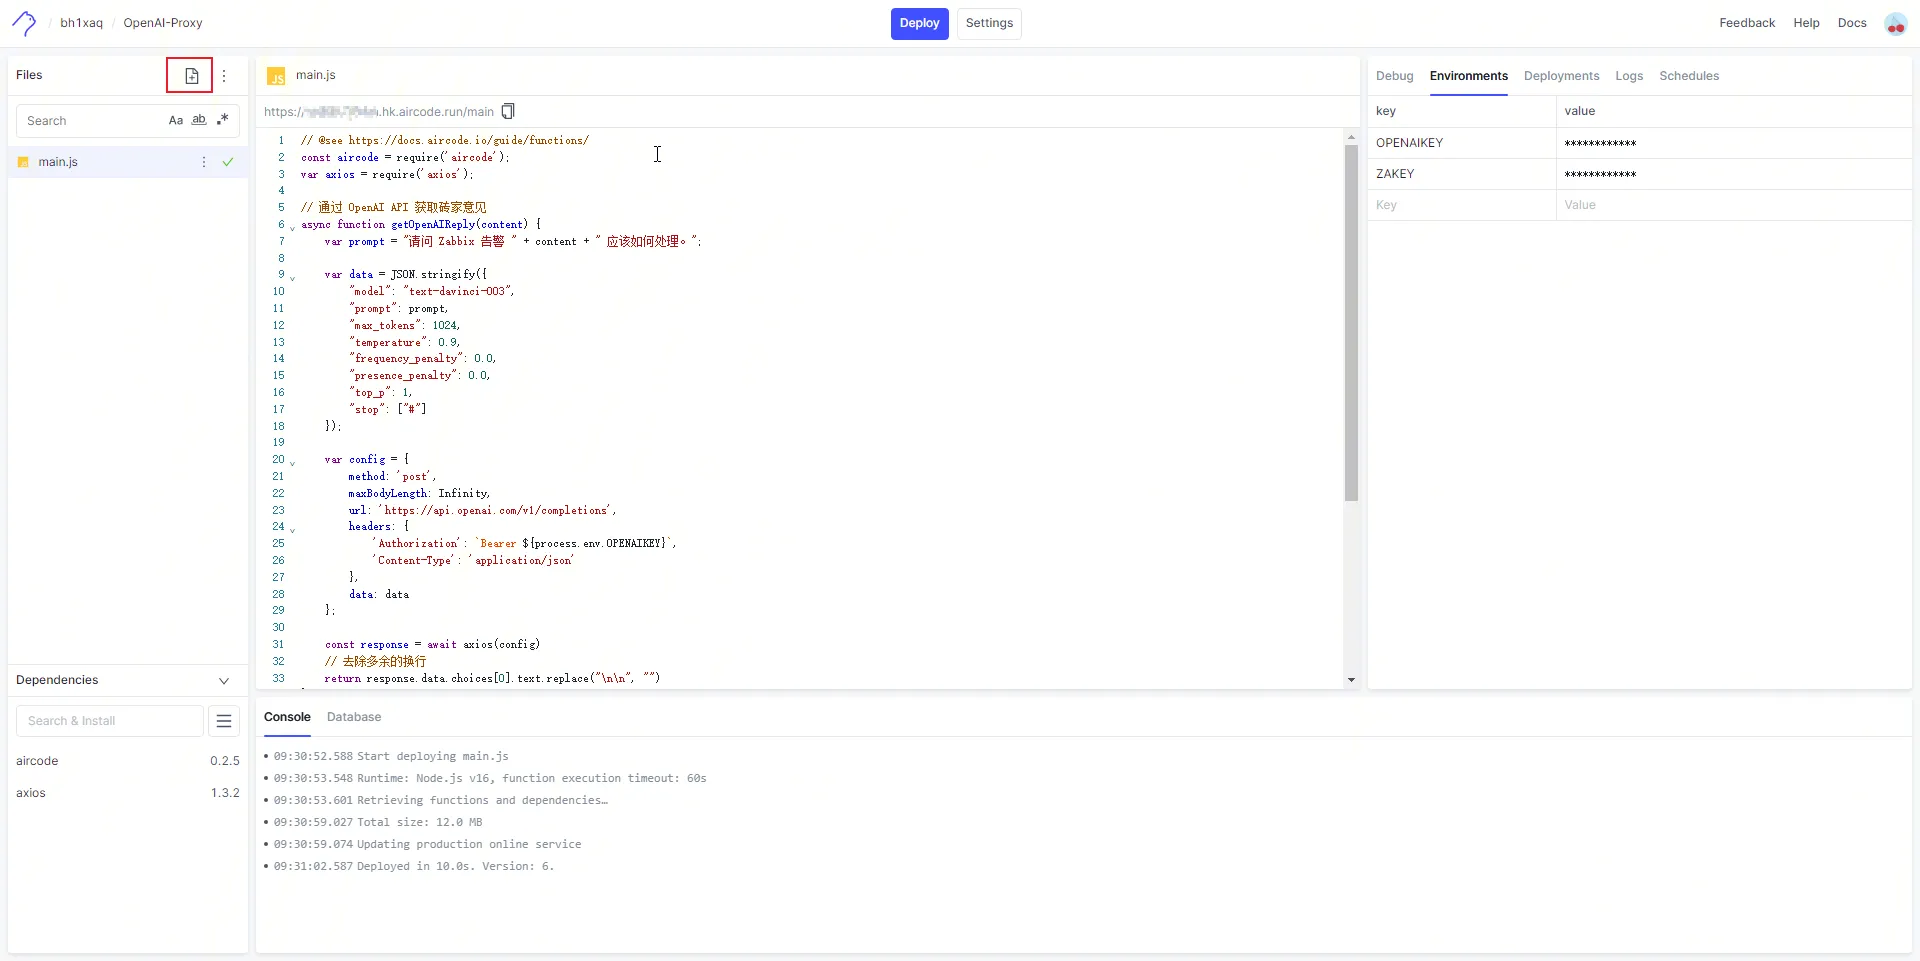Screen dimensions: 1920x961
Task: Toggle match case in file search
Action: click(x=176, y=121)
